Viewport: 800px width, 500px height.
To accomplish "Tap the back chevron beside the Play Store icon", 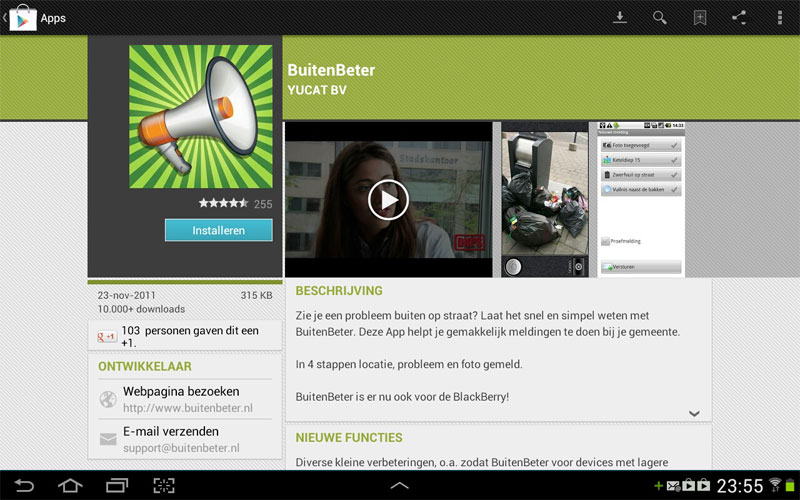I will pos(5,18).
